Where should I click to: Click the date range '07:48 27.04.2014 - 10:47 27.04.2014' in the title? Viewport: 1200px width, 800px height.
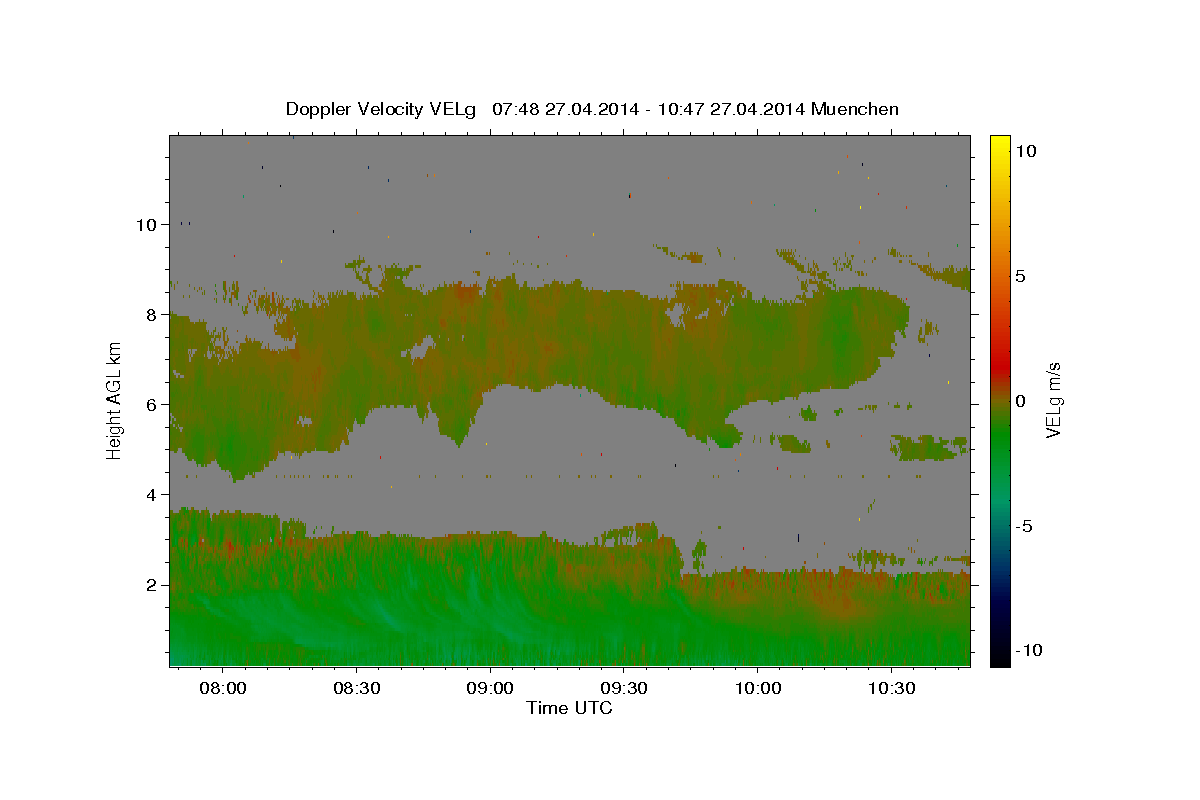tap(649, 109)
